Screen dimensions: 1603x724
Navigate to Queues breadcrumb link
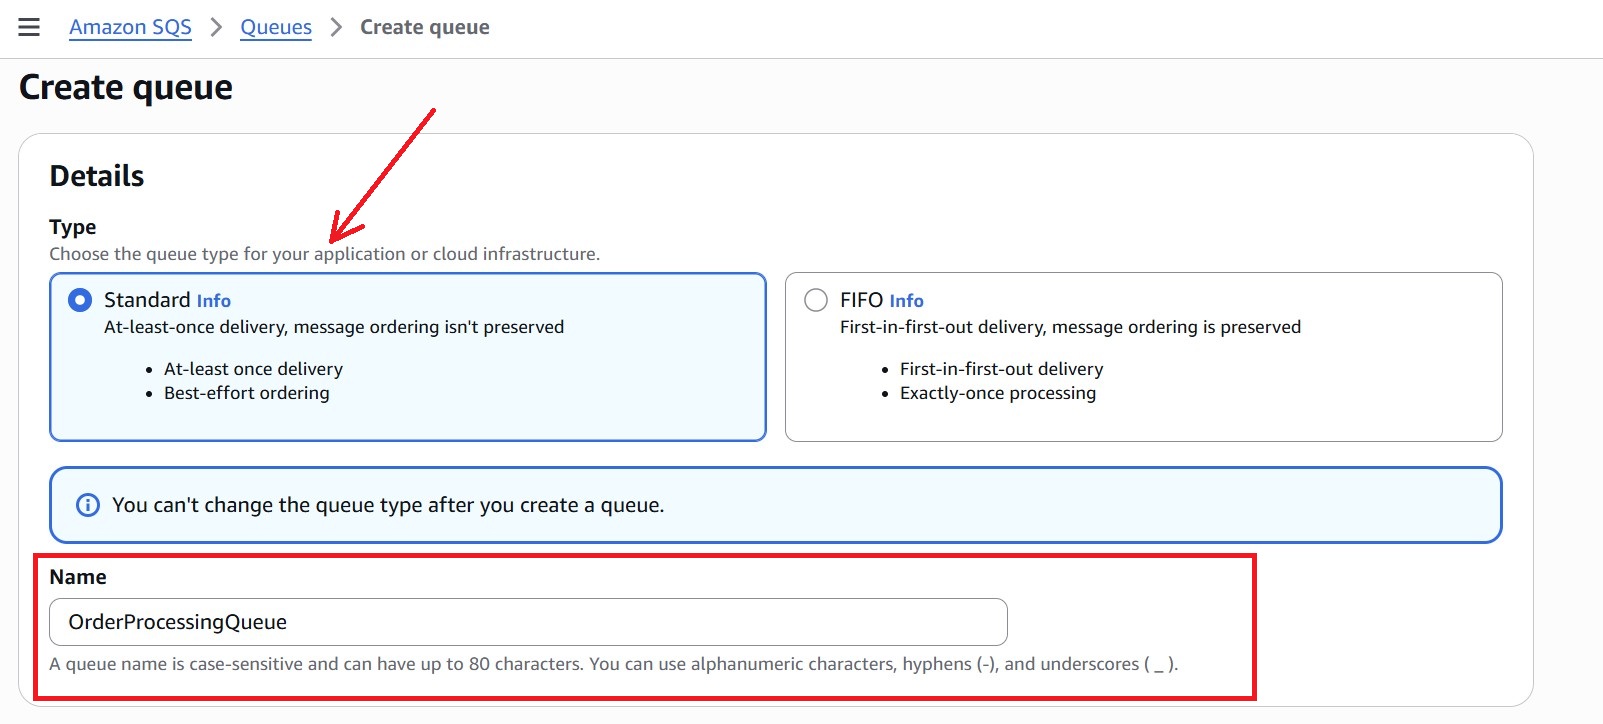(276, 27)
